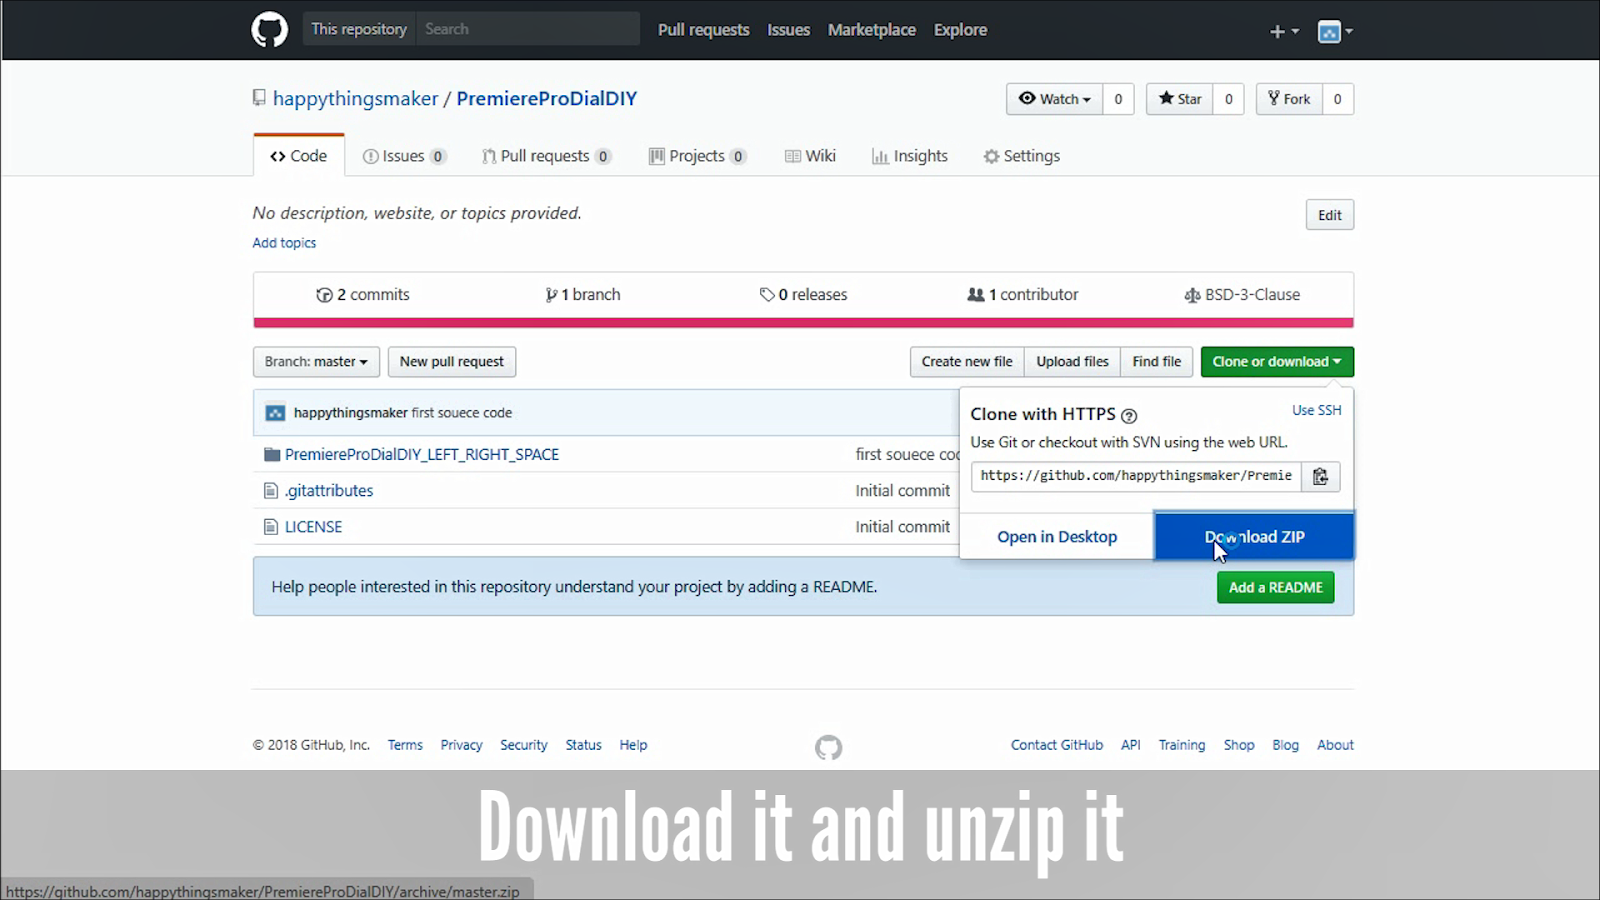Viewport: 1600px width, 900px height.
Task: Click the GitHub Octocat logo in header
Action: pos(269,30)
